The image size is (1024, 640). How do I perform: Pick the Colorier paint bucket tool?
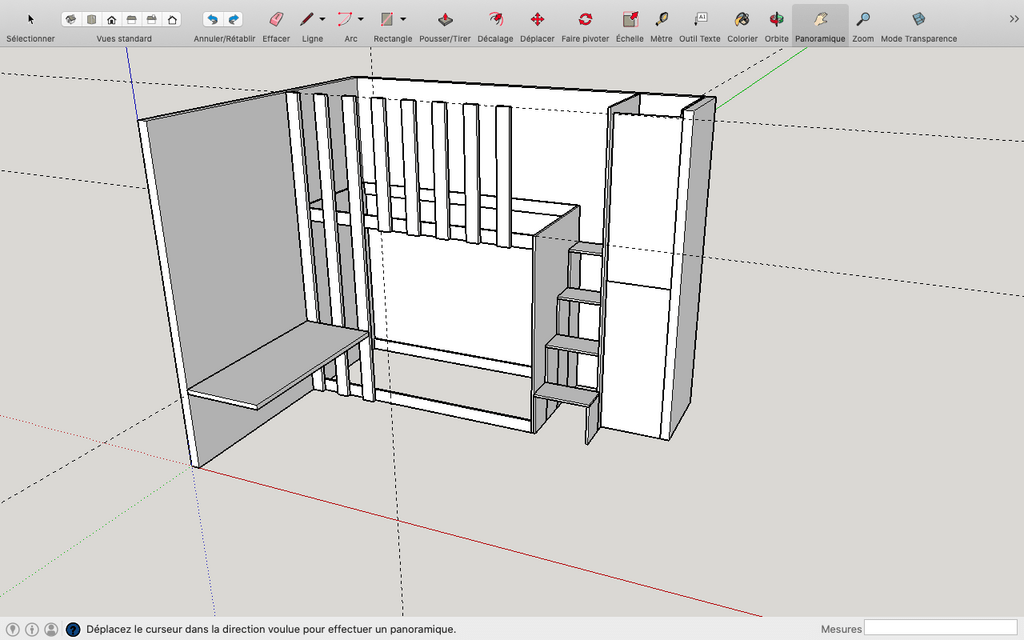742,19
